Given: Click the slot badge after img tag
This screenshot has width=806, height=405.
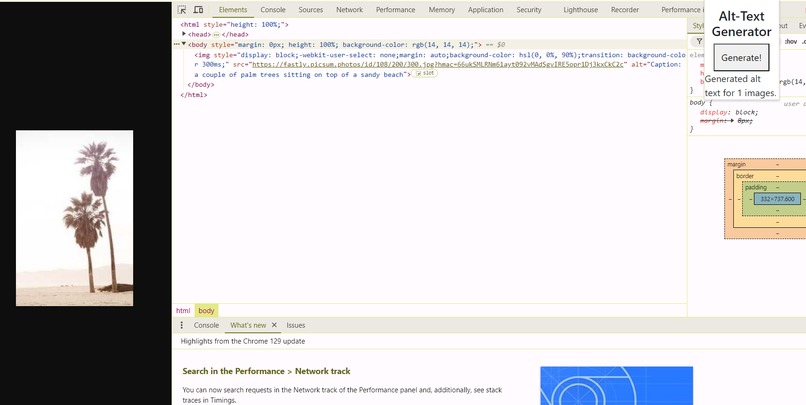Looking at the screenshot, I should coord(426,73).
